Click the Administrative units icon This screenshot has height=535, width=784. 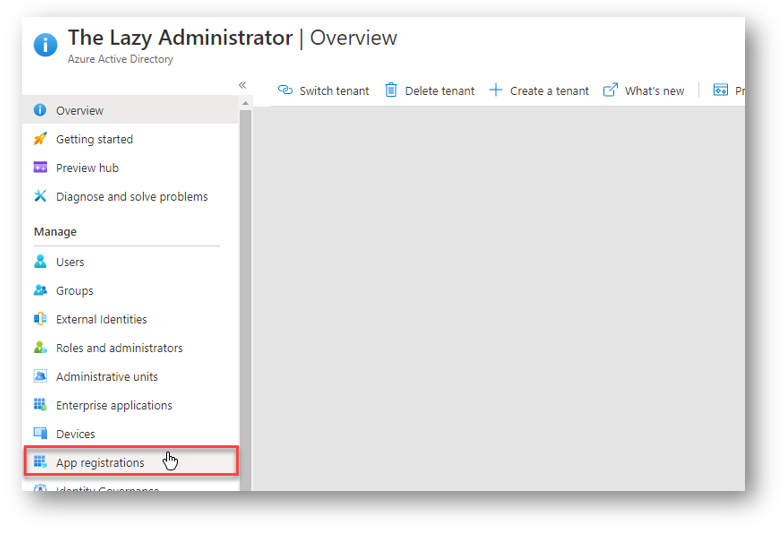(40, 376)
